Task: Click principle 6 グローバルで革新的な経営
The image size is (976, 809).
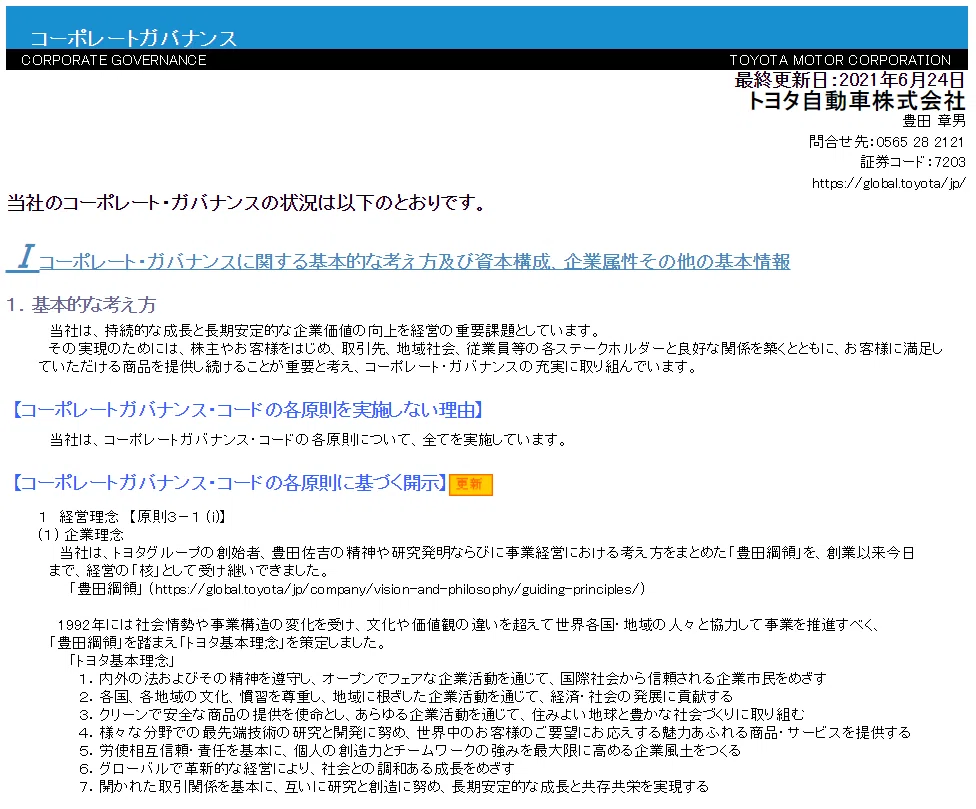Action: [x=297, y=769]
